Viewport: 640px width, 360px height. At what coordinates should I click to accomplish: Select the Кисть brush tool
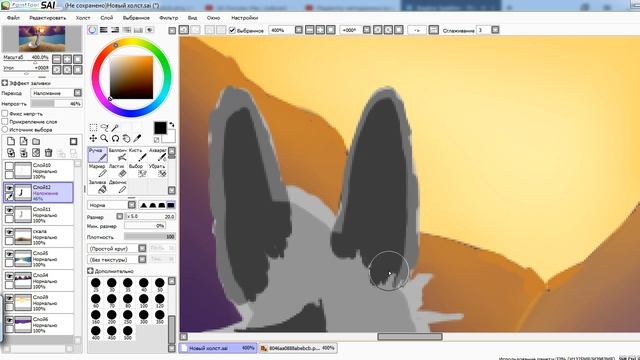tap(137, 155)
